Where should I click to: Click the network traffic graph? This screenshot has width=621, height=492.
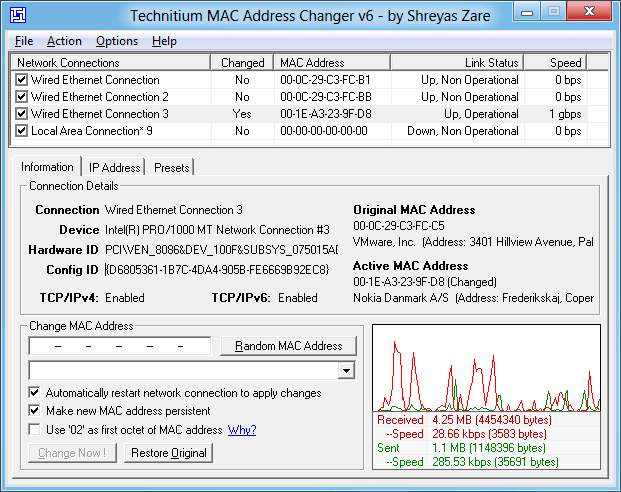click(x=487, y=368)
